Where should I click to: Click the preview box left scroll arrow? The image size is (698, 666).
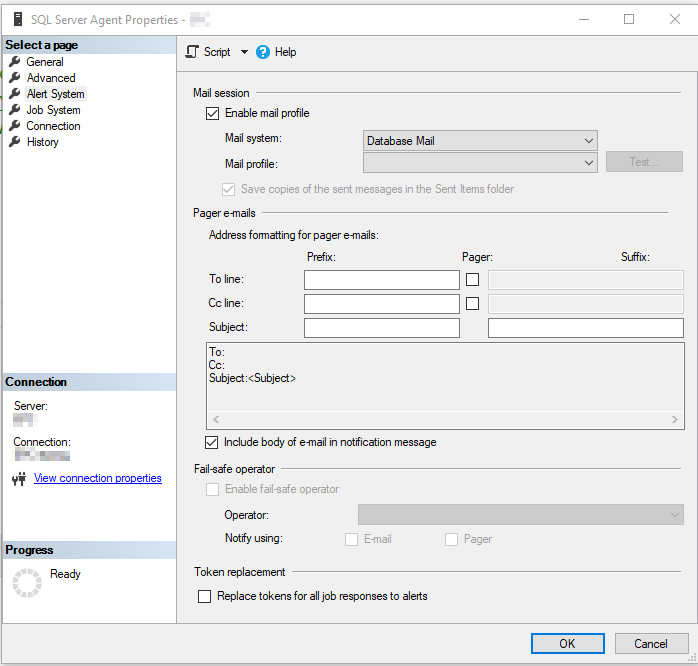pyautogui.click(x=216, y=419)
